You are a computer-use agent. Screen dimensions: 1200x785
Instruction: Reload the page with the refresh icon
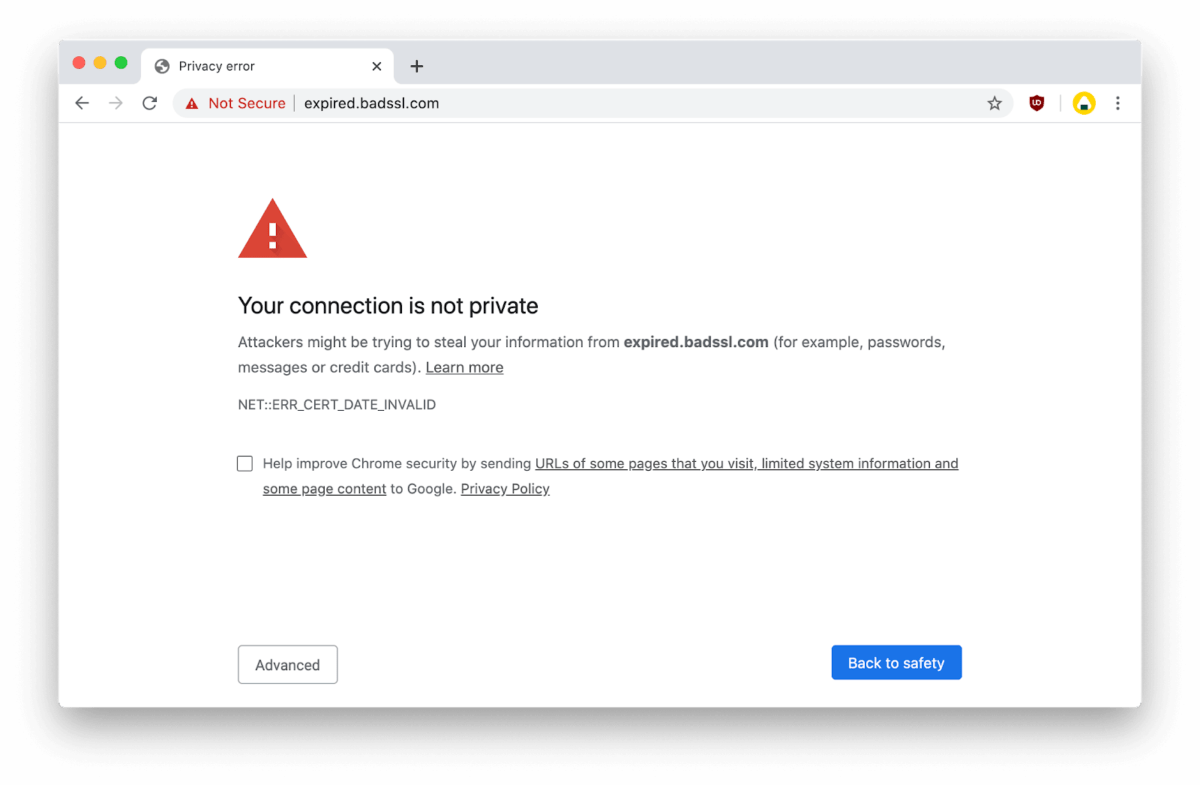[x=150, y=103]
